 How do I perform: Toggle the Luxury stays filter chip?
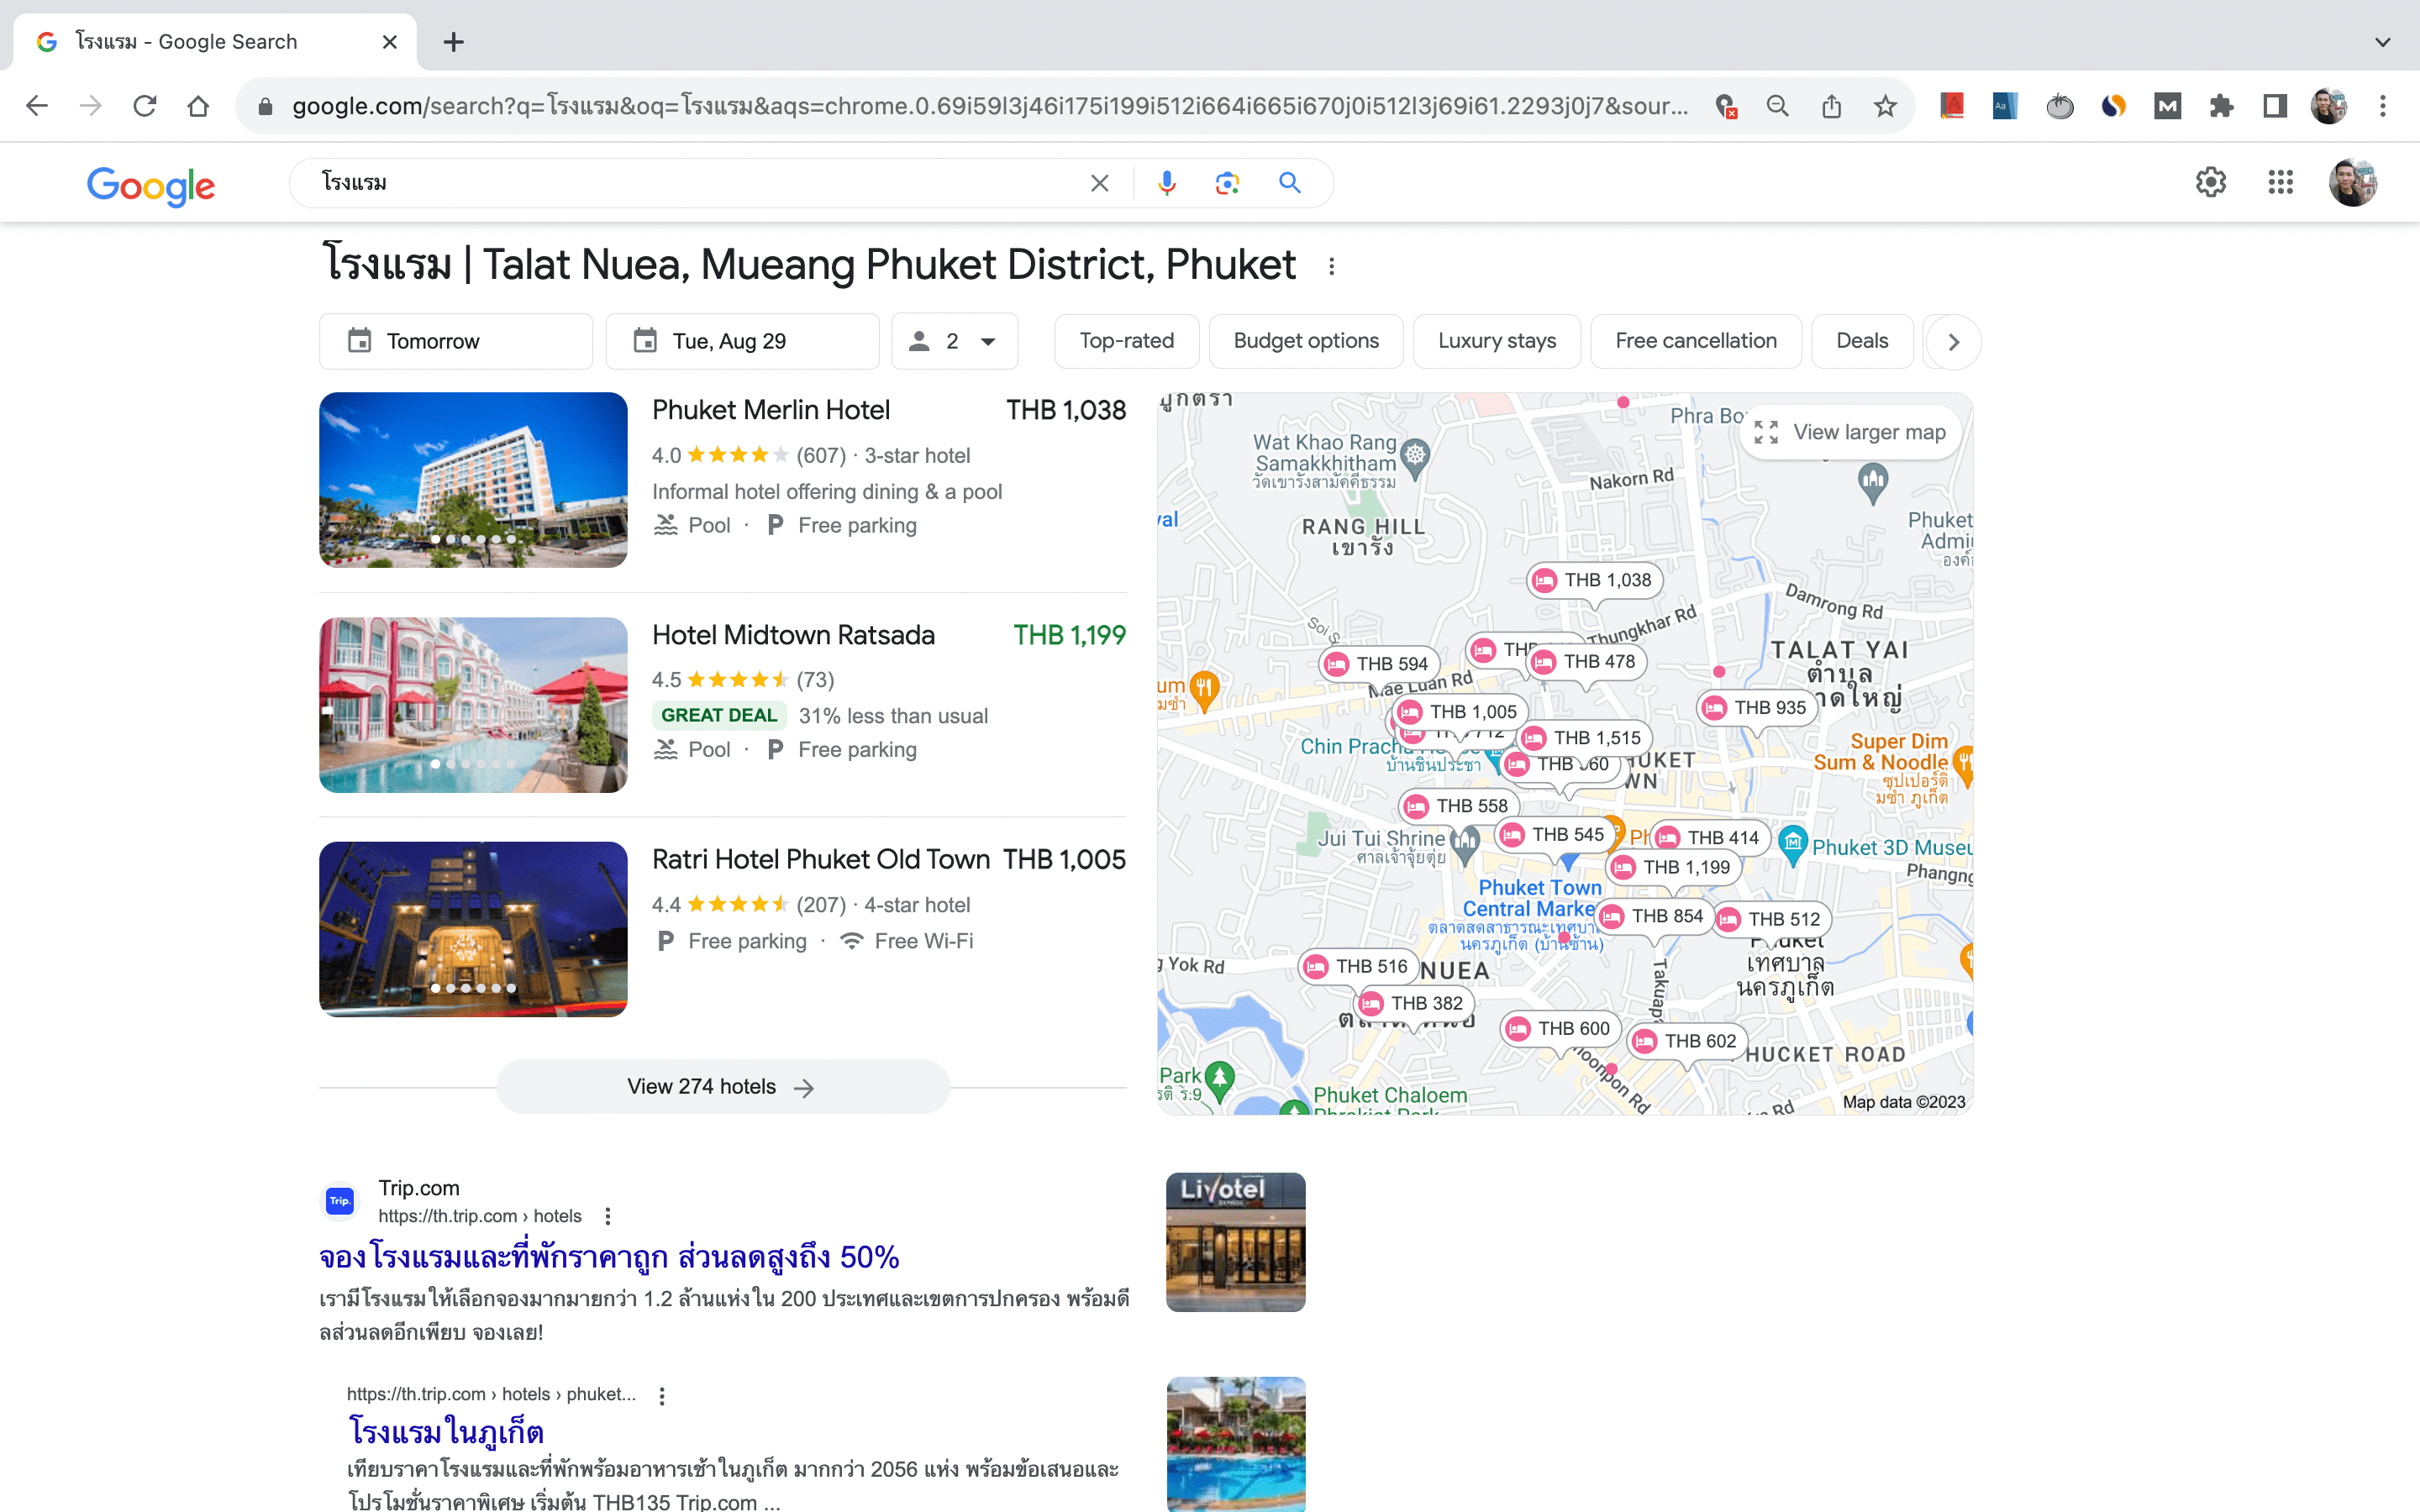pos(1497,341)
